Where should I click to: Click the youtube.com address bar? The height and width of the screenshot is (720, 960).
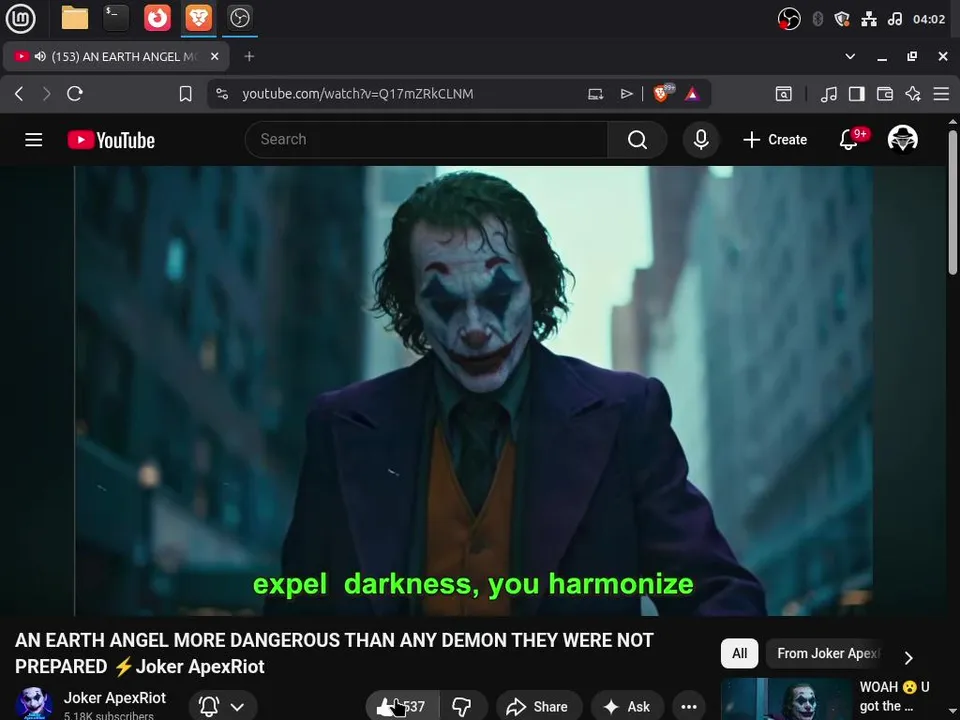click(358, 94)
